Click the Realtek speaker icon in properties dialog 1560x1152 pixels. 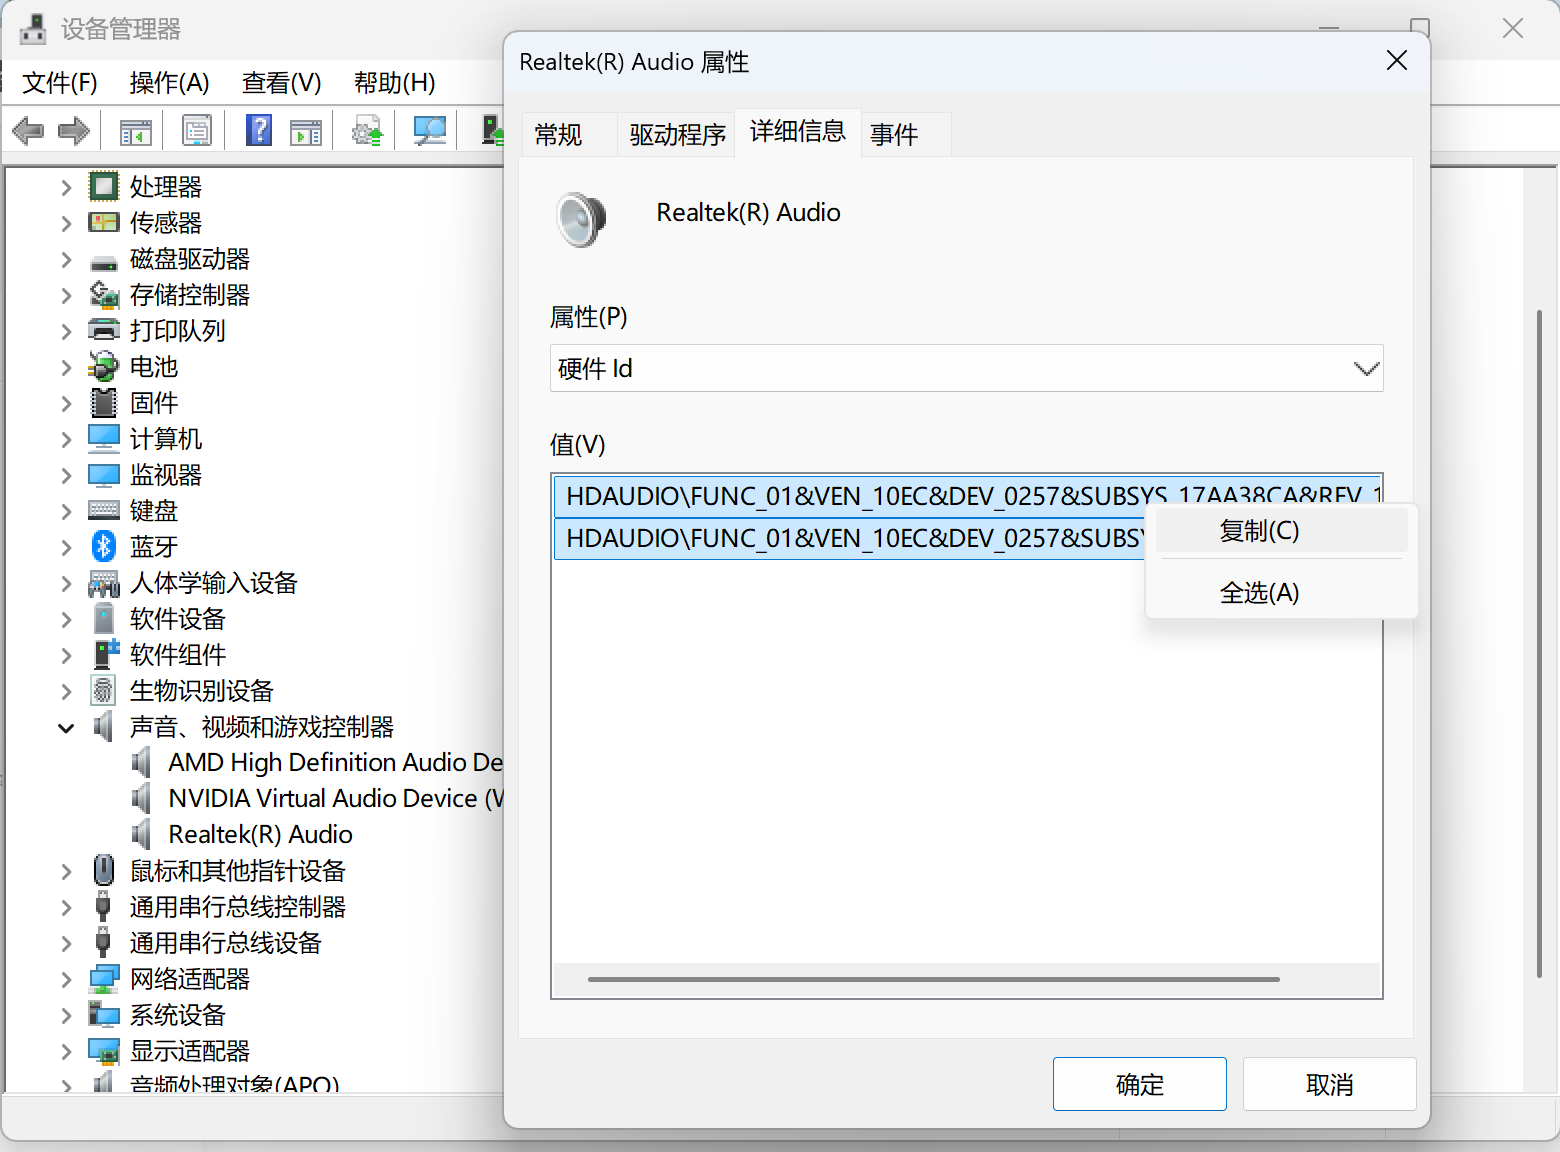pyautogui.click(x=581, y=219)
